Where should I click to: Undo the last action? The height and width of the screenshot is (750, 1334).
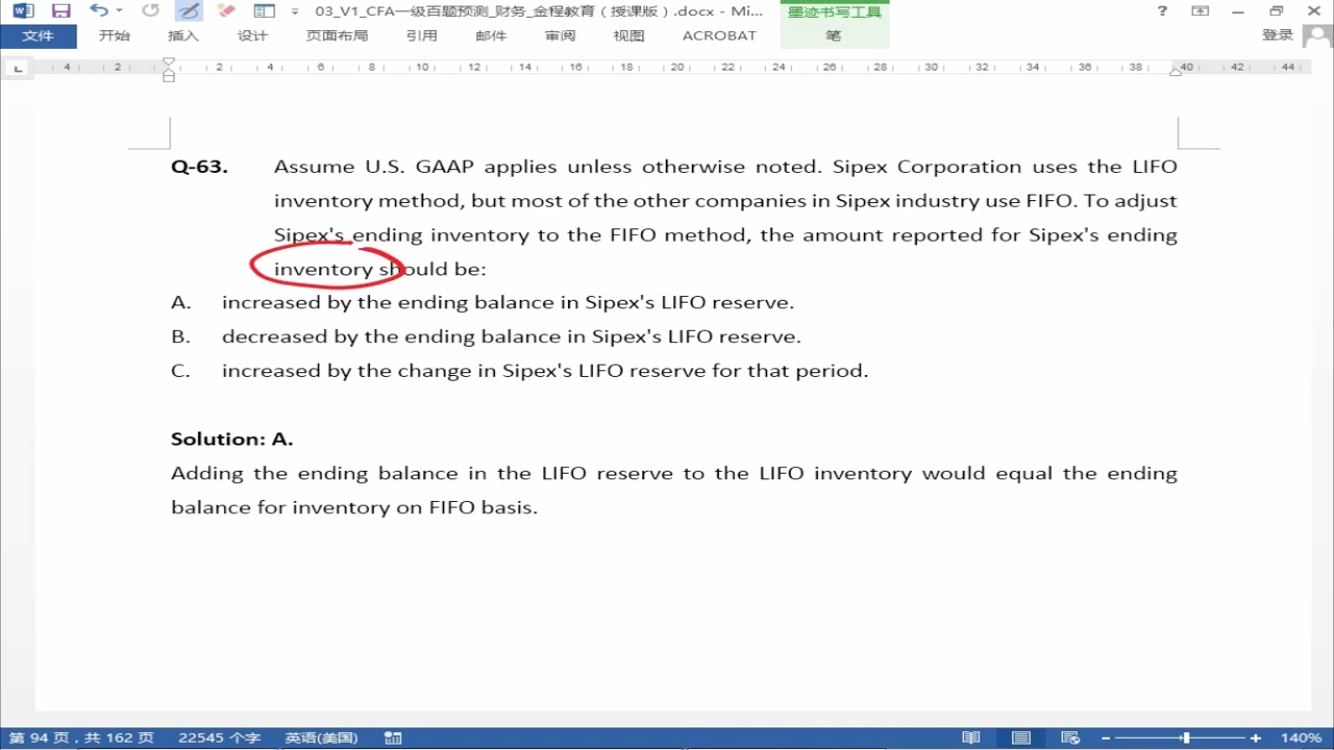(x=98, y=11)
